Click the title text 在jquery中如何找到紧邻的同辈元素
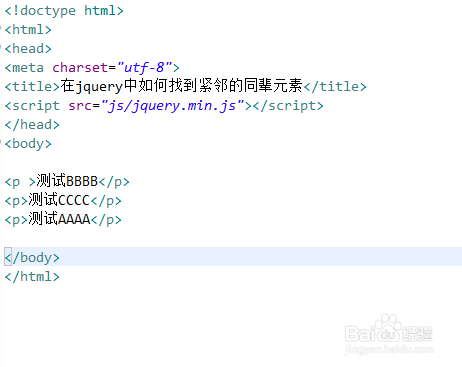Image resolution: width=462 pixels, height=367 pixels. [x=181, y=86]
